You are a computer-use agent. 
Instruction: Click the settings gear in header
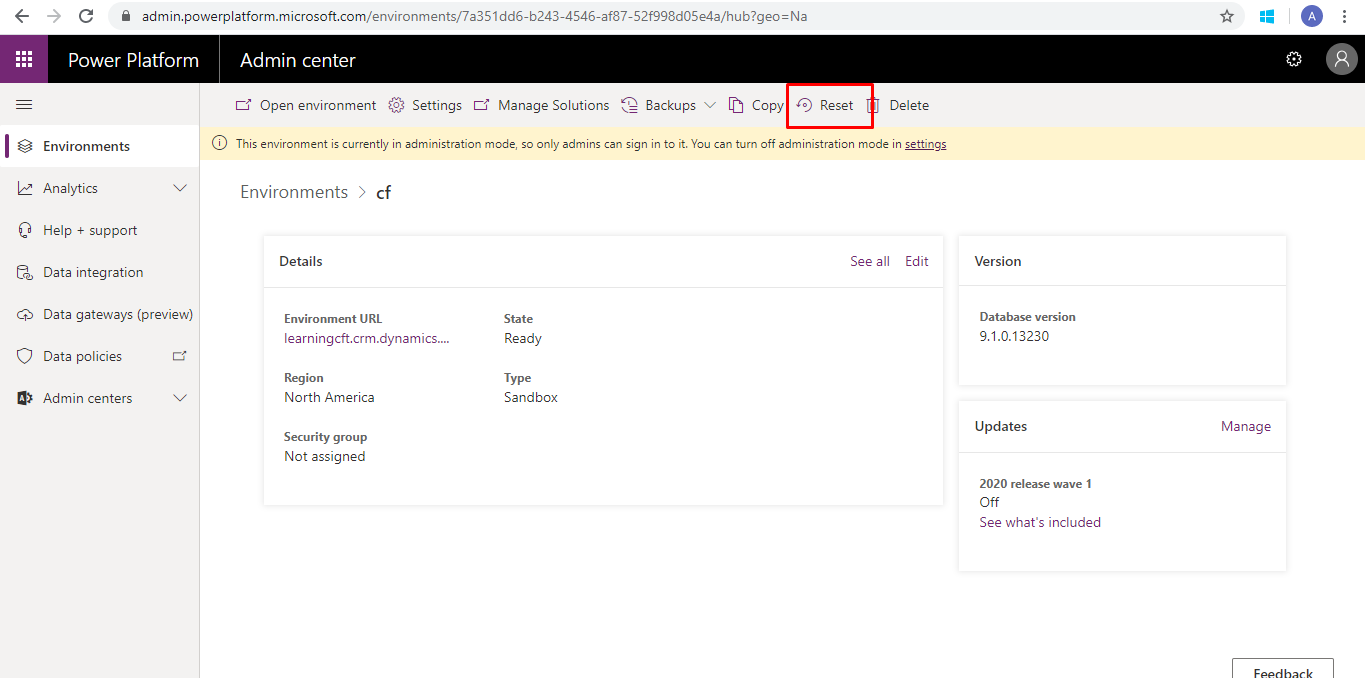click(1294, 60)
